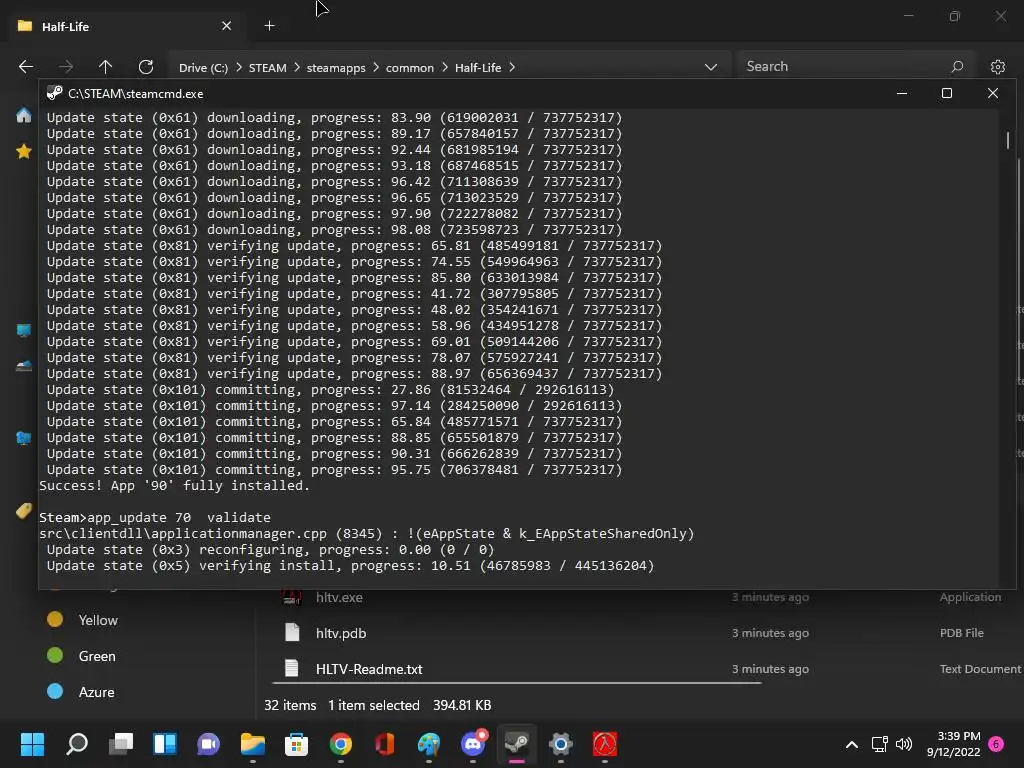
Task: Click the azure color dot
Action: (x=55, y=691)
